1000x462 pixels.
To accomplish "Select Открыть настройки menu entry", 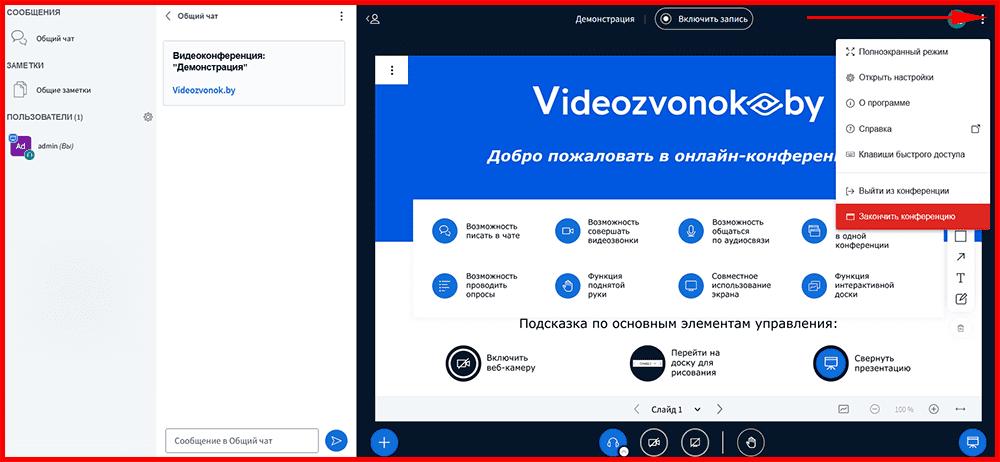I will pos(912,77).
